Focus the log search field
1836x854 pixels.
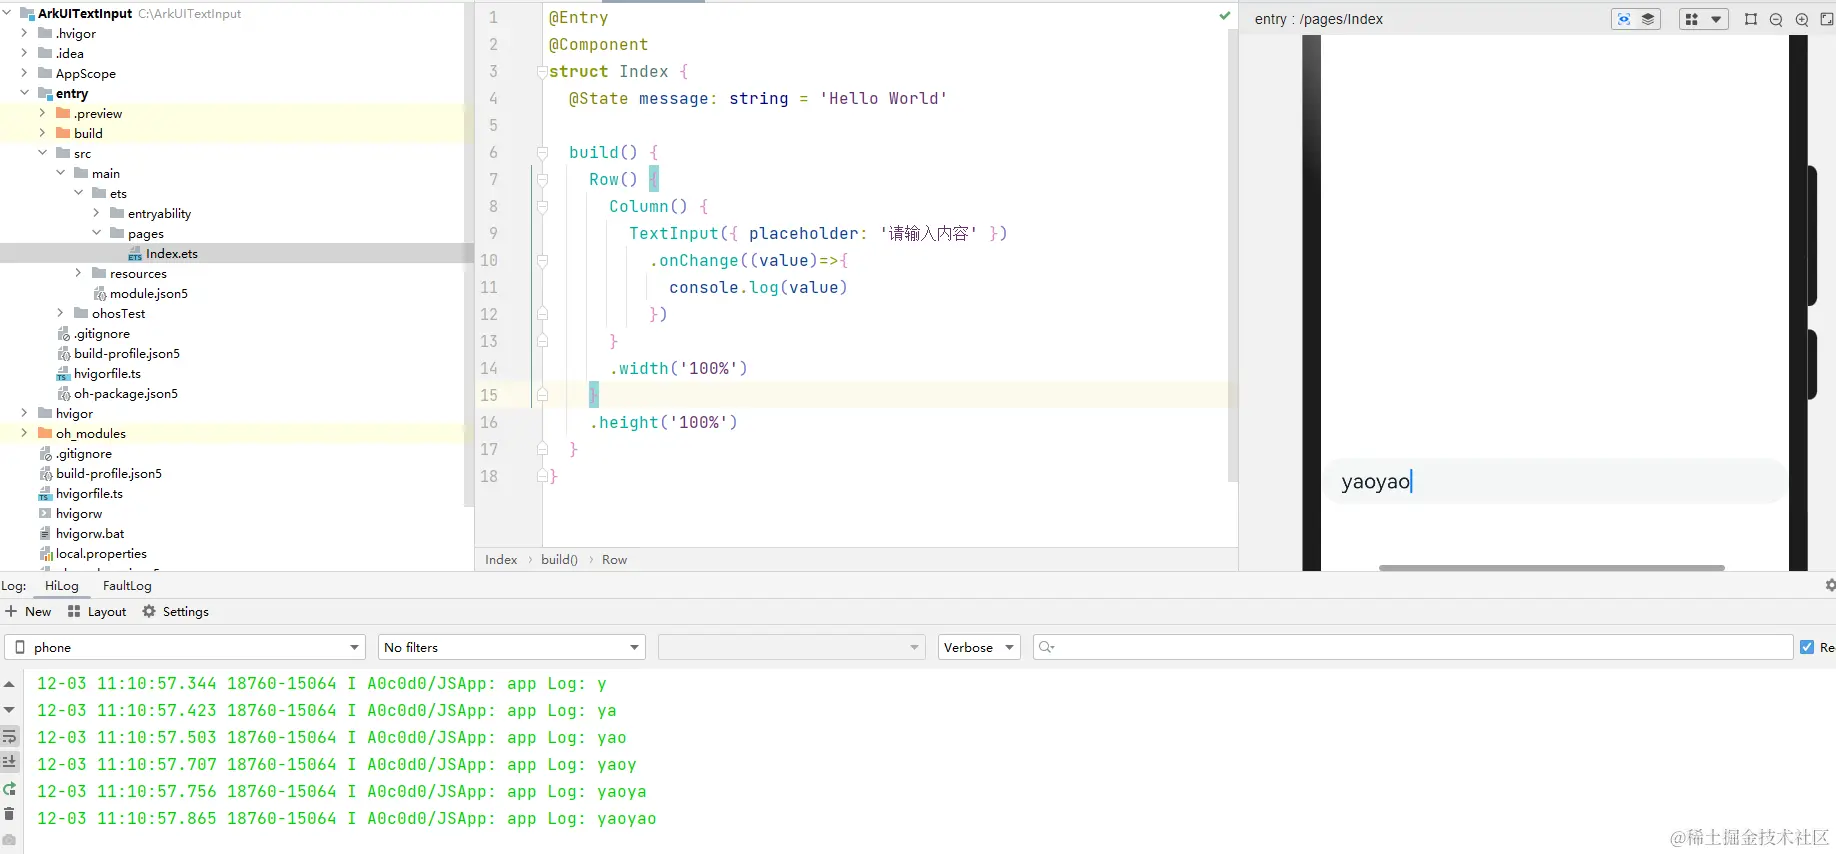tap(1412, 647)
